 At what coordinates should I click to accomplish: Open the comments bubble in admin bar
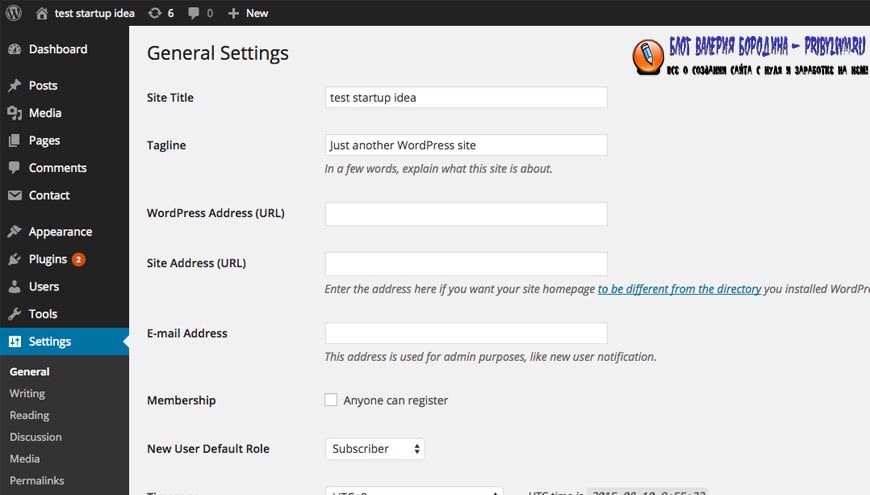click(x=193, y=13)
